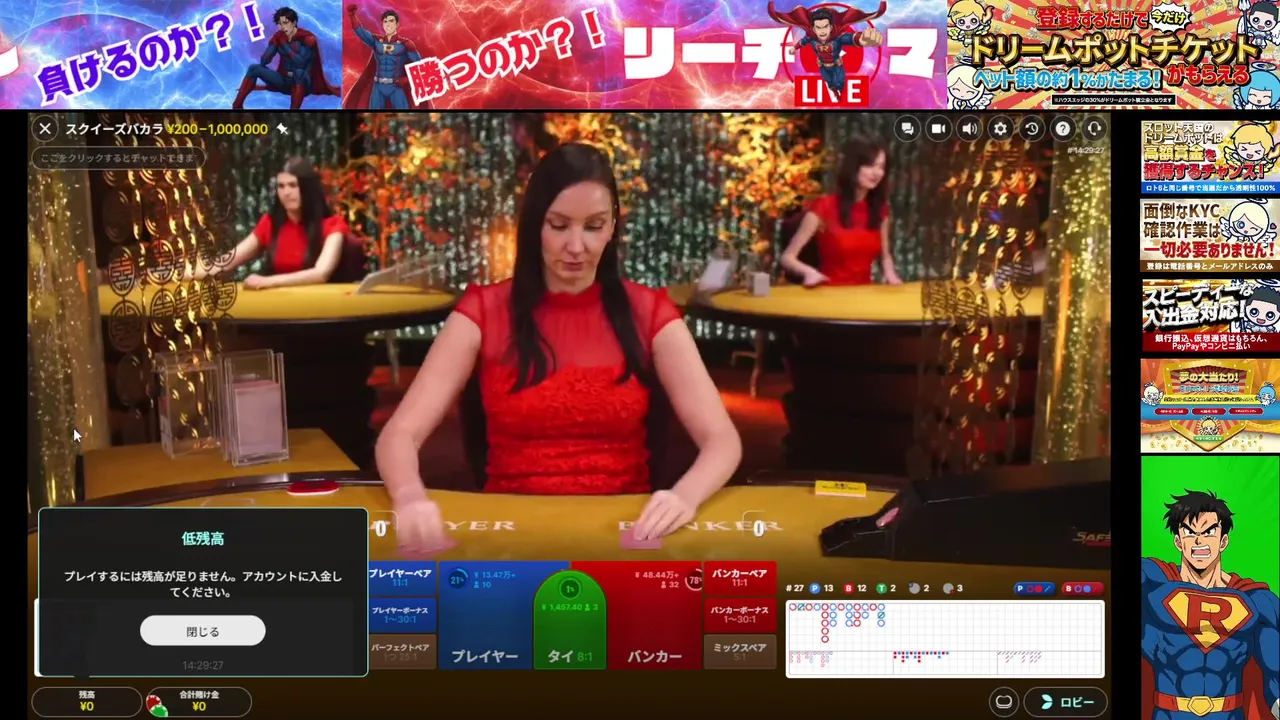This screenshot has width=1280, height=720.
Task: Go to the ロビー lobby
Action: (x=1066, y=702)
